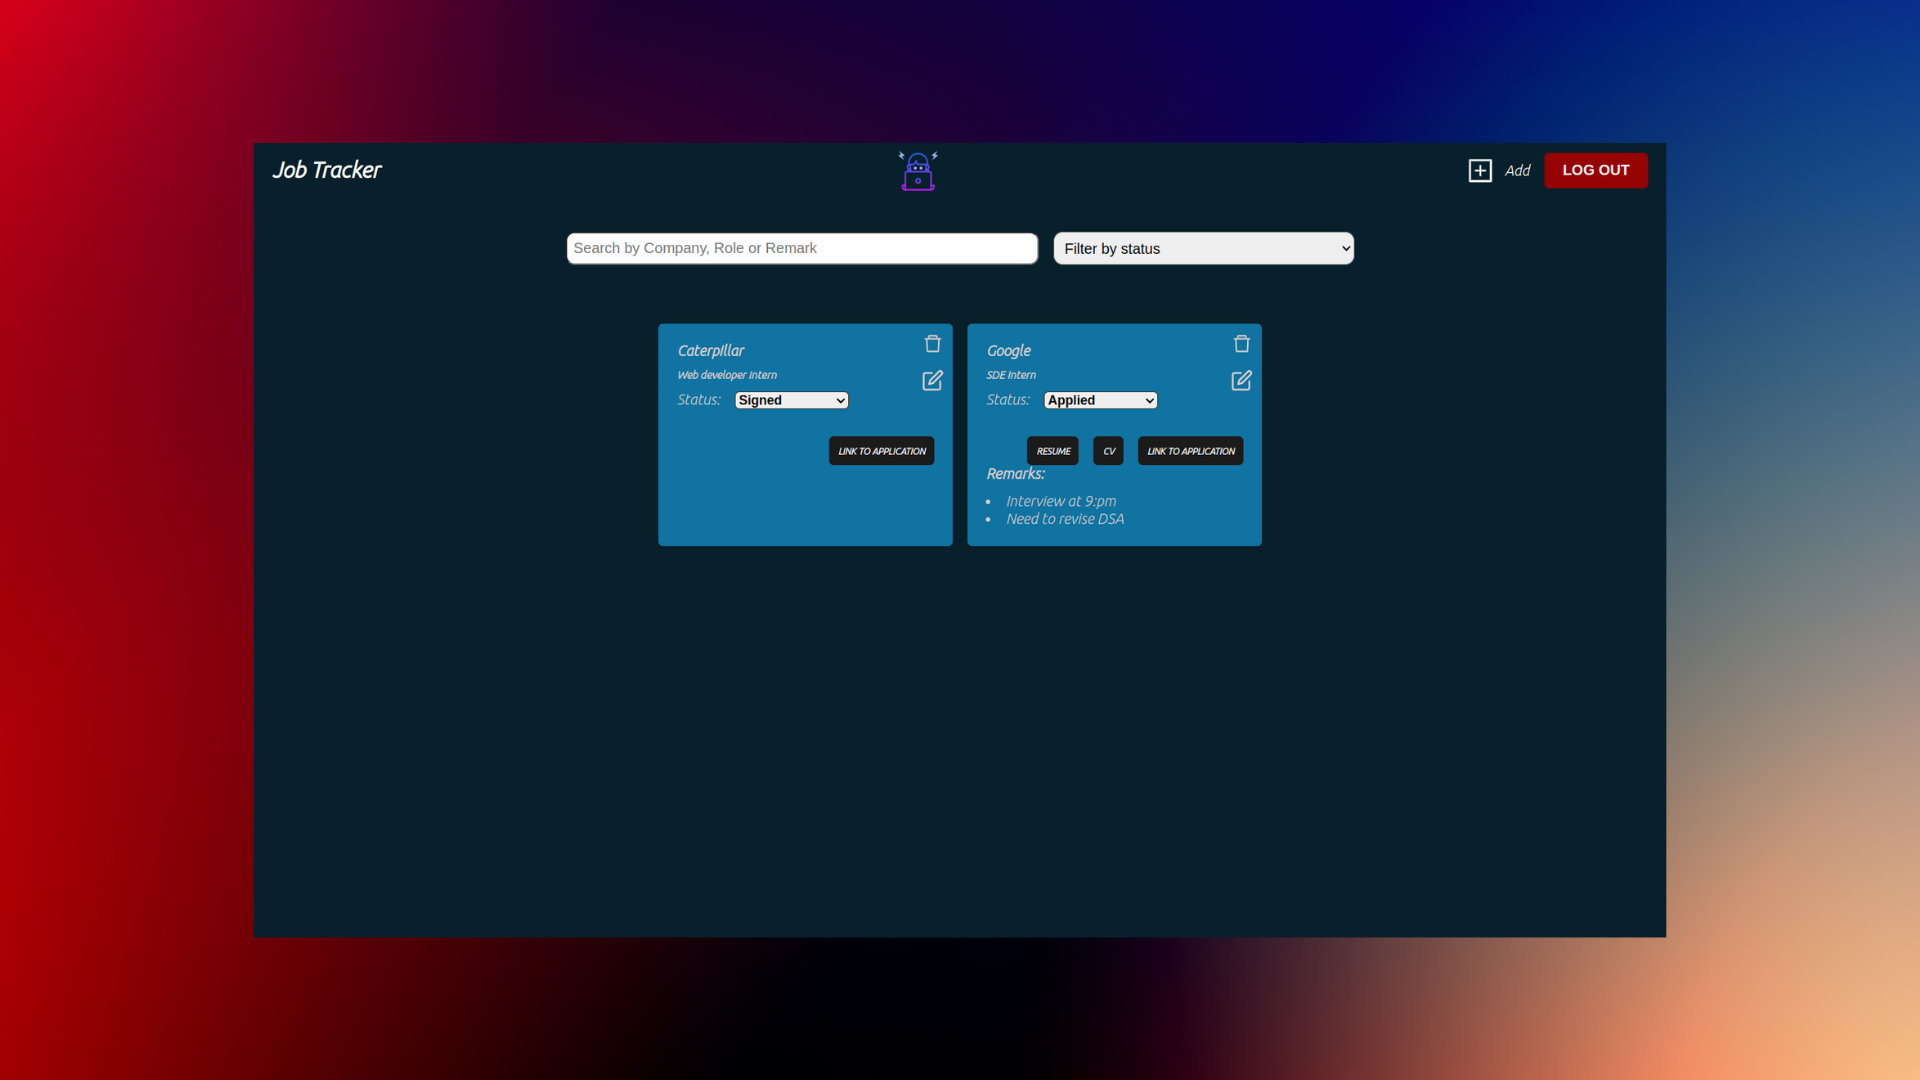The width and height of the screenshot is (1920, 1080).
Task: Change Google status from Applied
Action: (1100, 400)
